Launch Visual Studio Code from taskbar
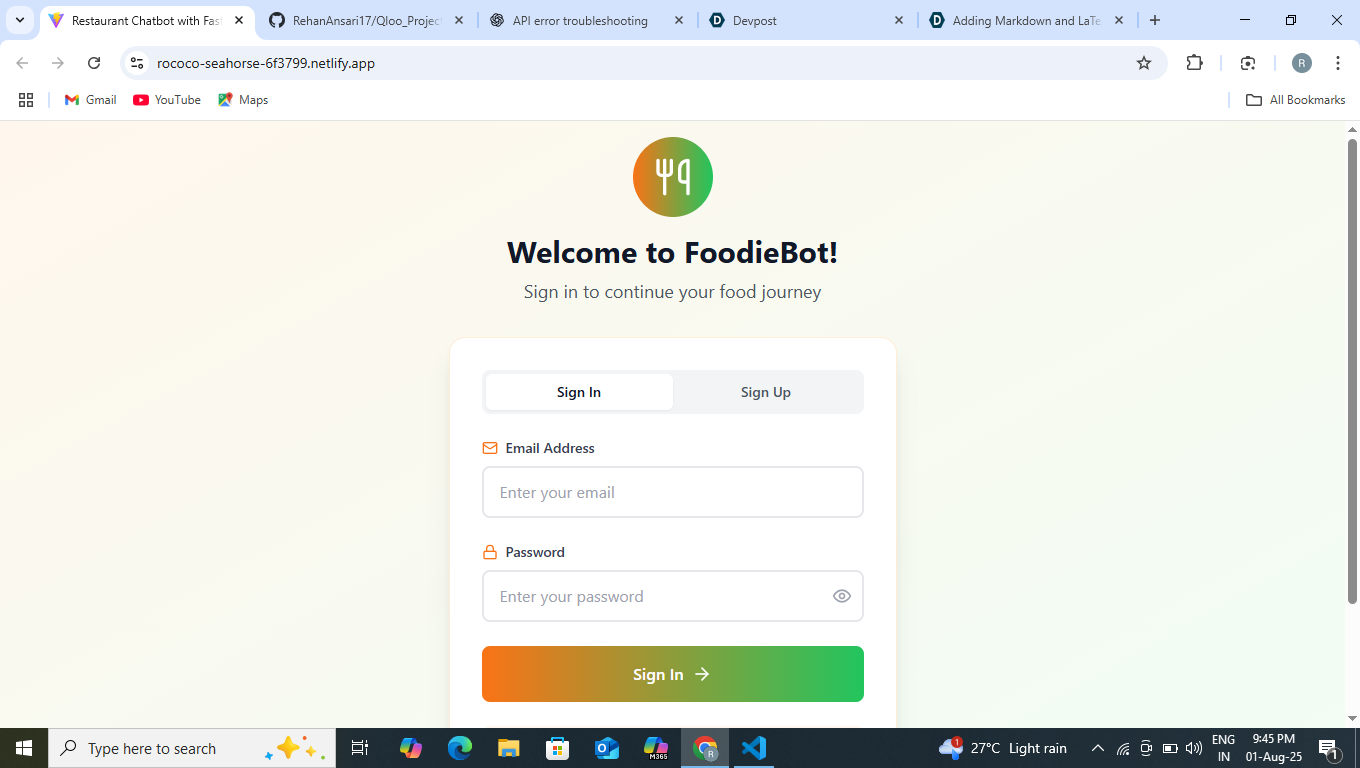1360x768 pixels. [x=754, y=748]
